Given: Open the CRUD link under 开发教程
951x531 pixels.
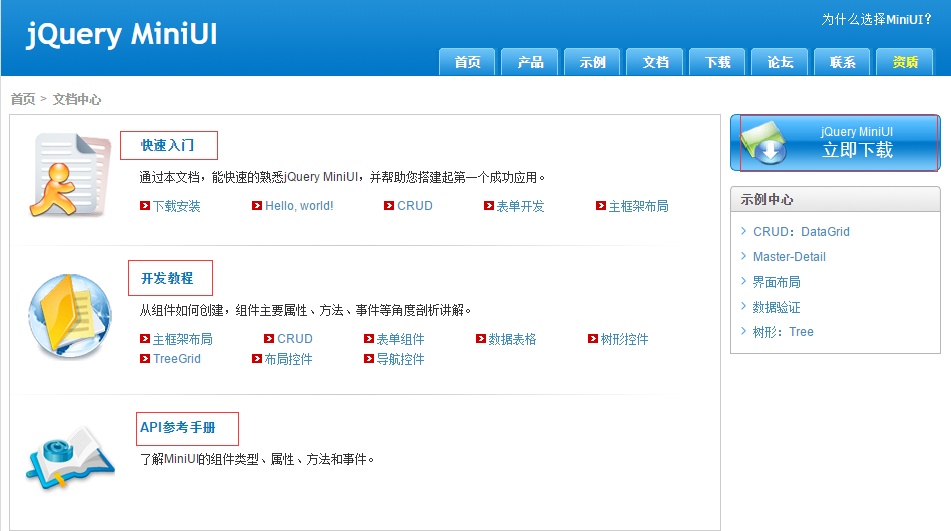Looking at the screenshot, I should 295,339.
